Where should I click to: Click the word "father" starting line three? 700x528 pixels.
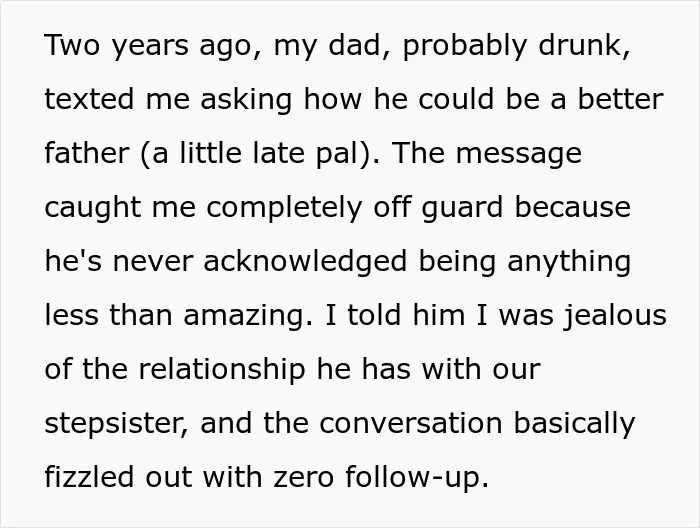click(87, 153)
